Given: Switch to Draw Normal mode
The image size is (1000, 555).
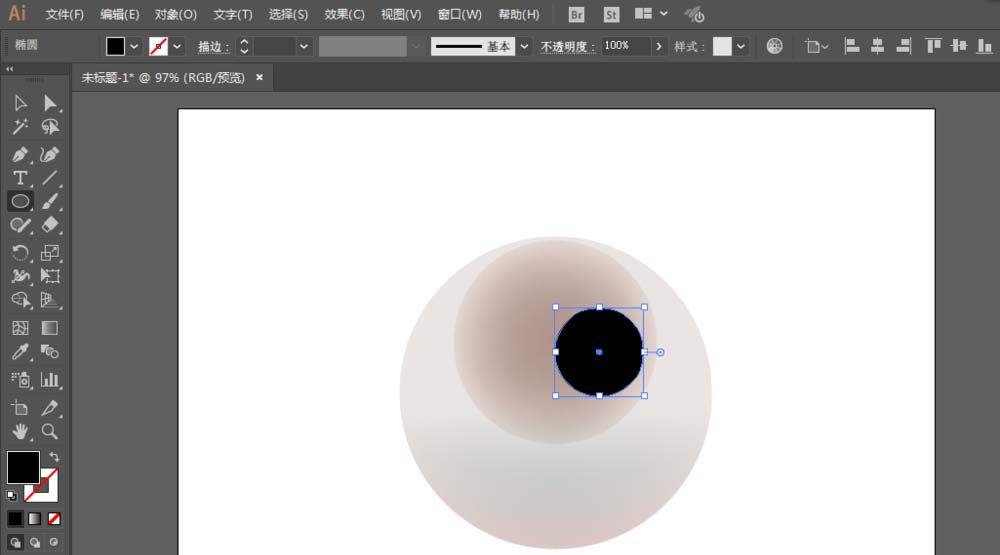Looking at the screenshot, I should pyautogui.click(x=15, y=542).
